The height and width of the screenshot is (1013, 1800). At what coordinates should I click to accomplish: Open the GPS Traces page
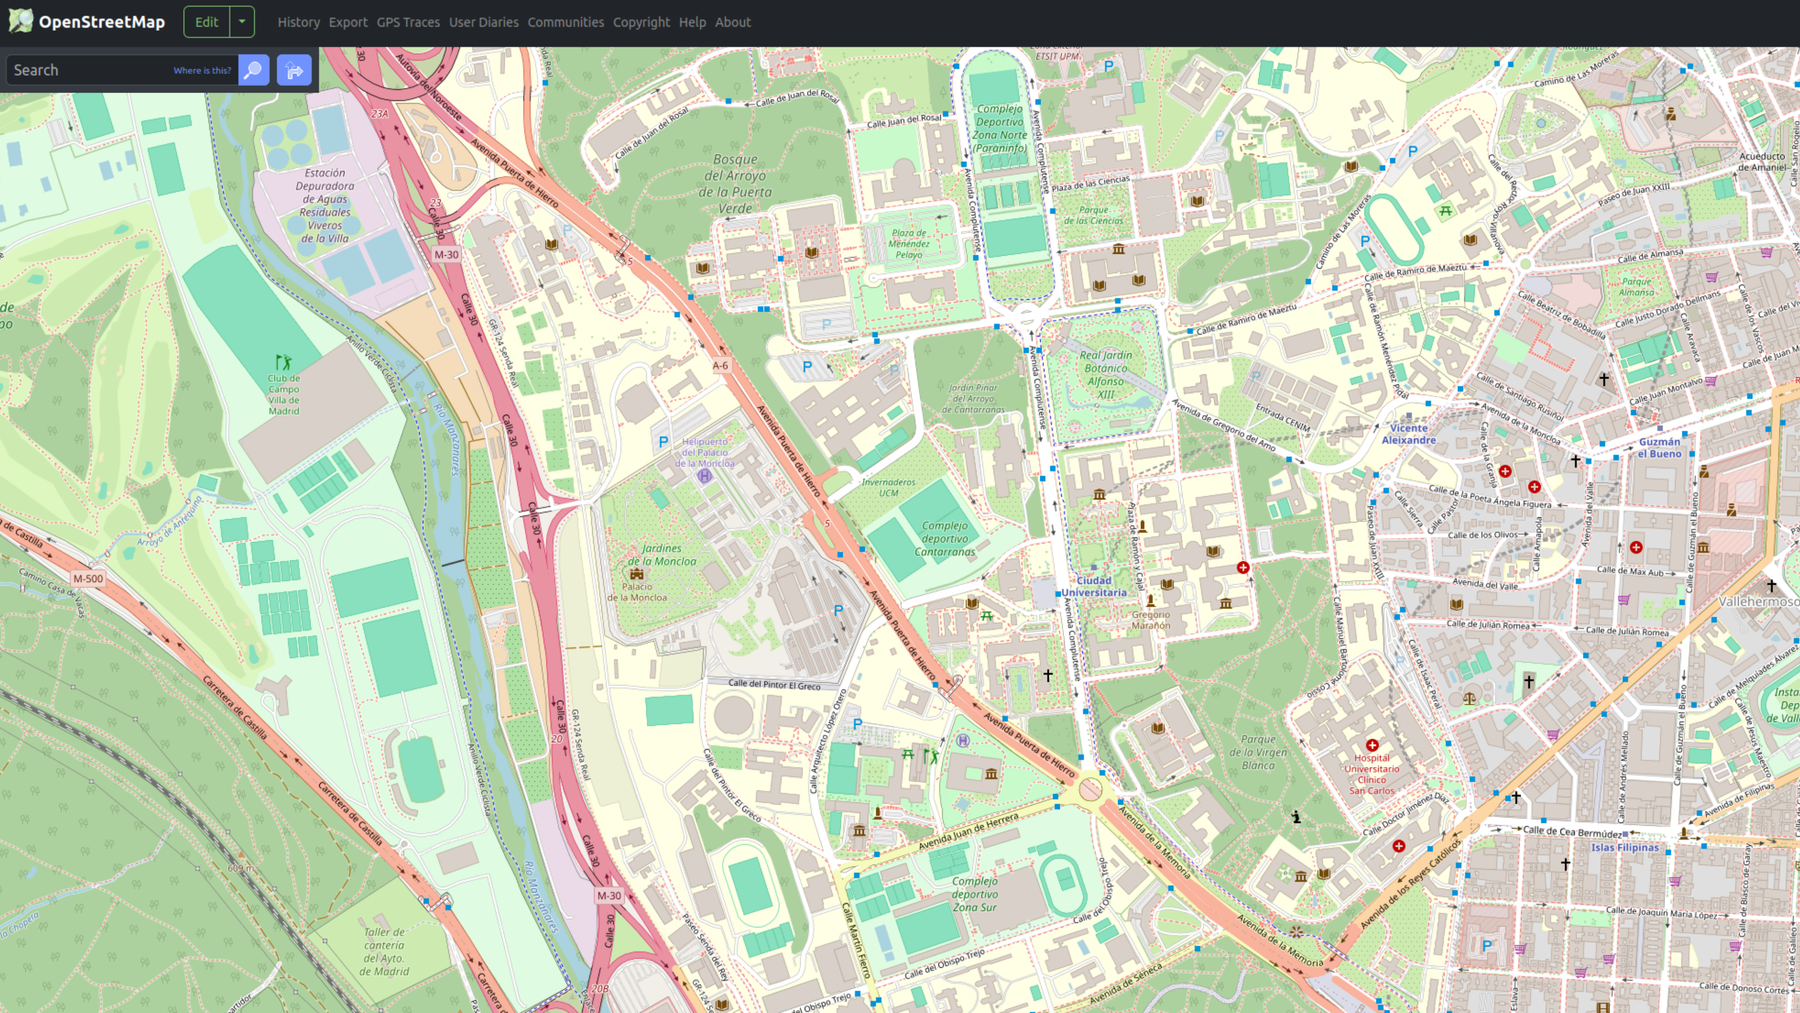coord(408,22)
